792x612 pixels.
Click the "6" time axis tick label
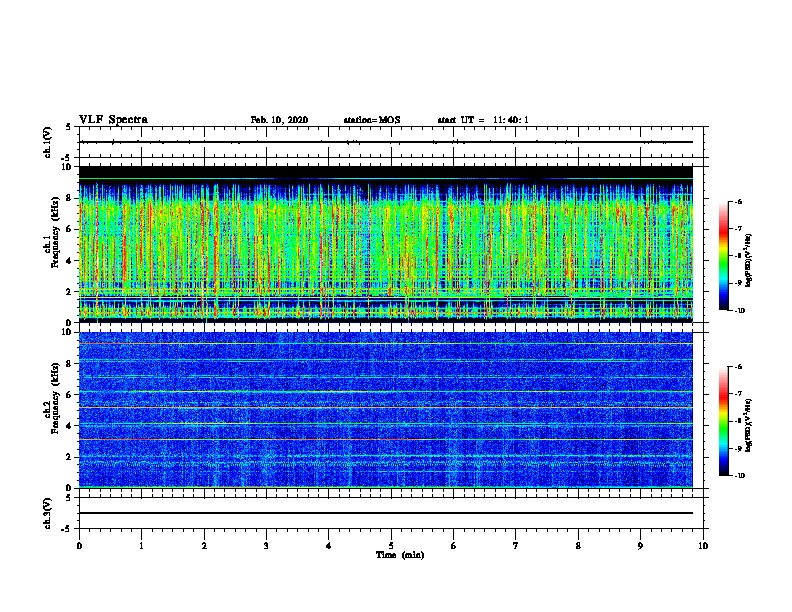(454, 546)
